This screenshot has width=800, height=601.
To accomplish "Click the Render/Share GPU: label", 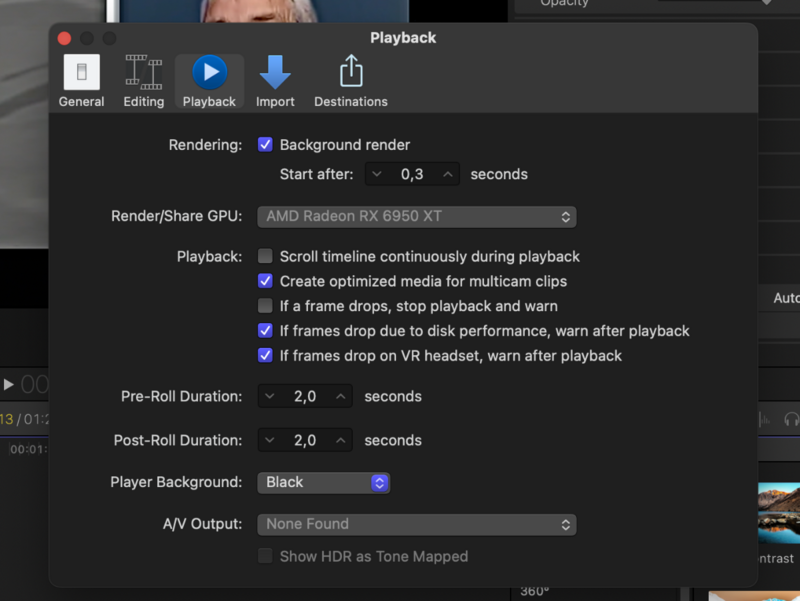I will (177, 216).
